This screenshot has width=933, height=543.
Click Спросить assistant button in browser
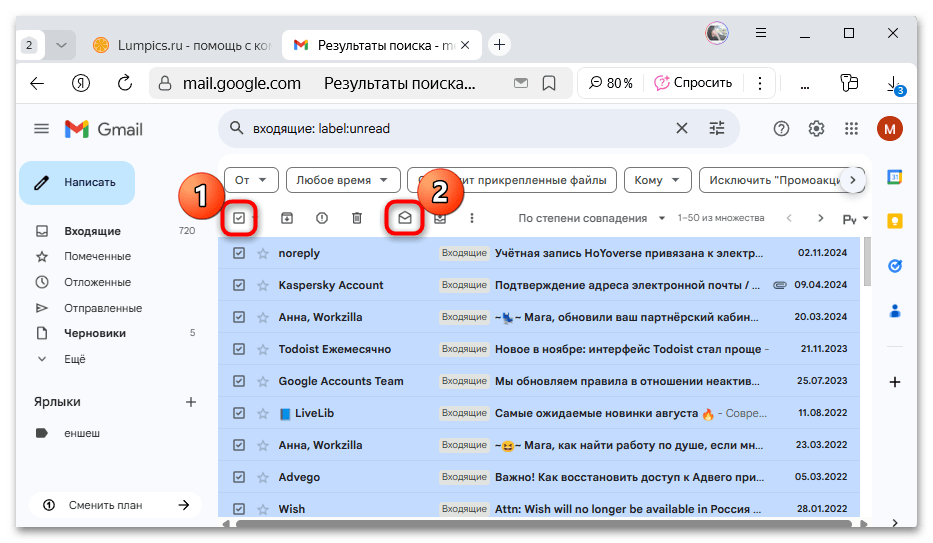(x=693, y=83)
